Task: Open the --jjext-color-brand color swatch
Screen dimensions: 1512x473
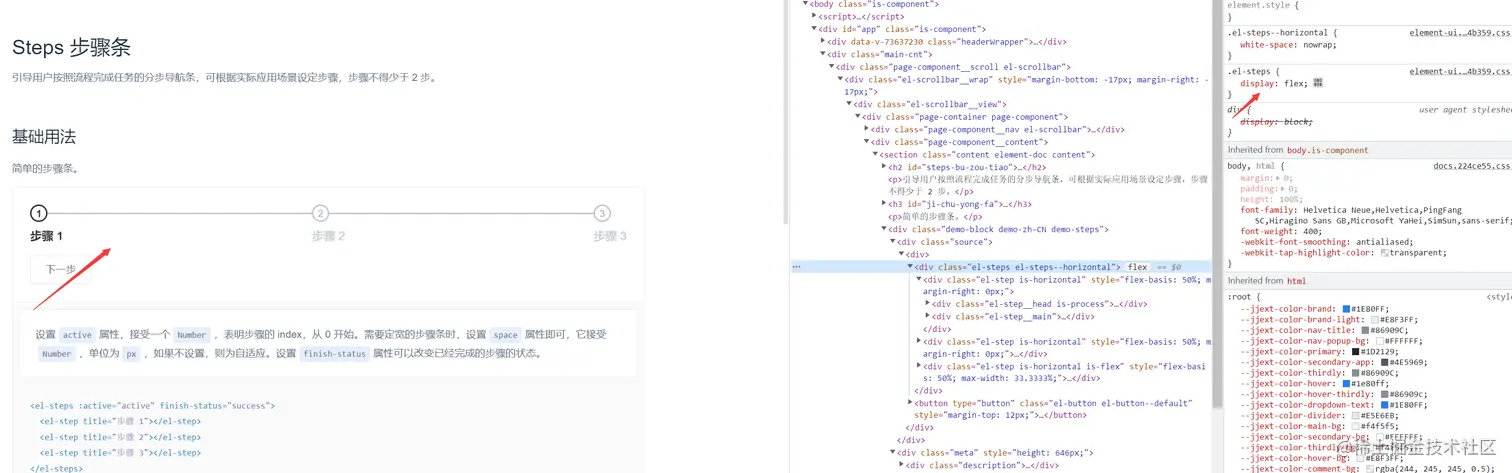Action: 1346,309
